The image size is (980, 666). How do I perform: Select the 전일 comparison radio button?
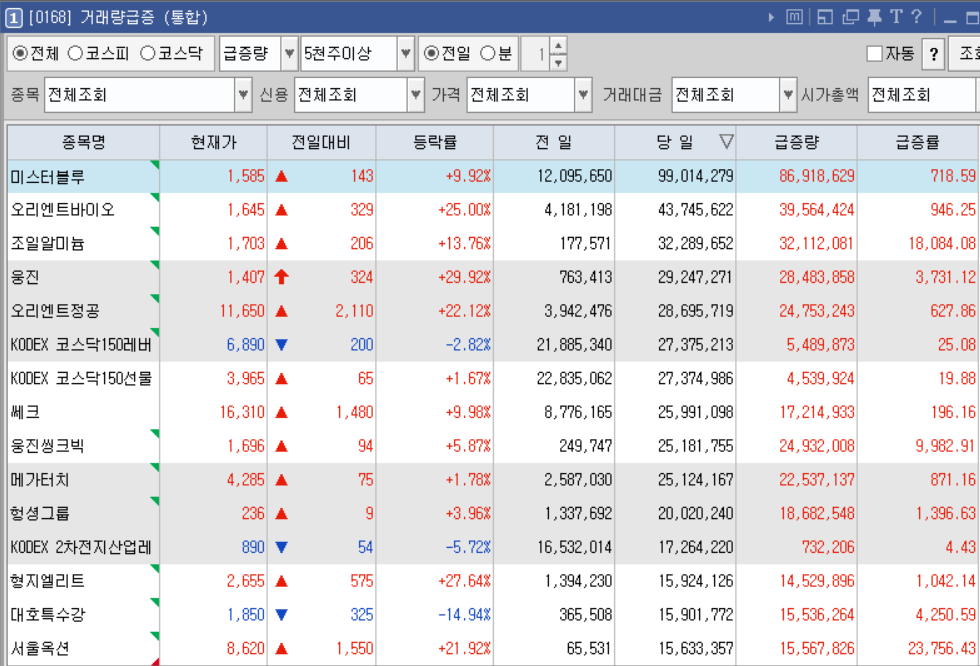point(431,54)
